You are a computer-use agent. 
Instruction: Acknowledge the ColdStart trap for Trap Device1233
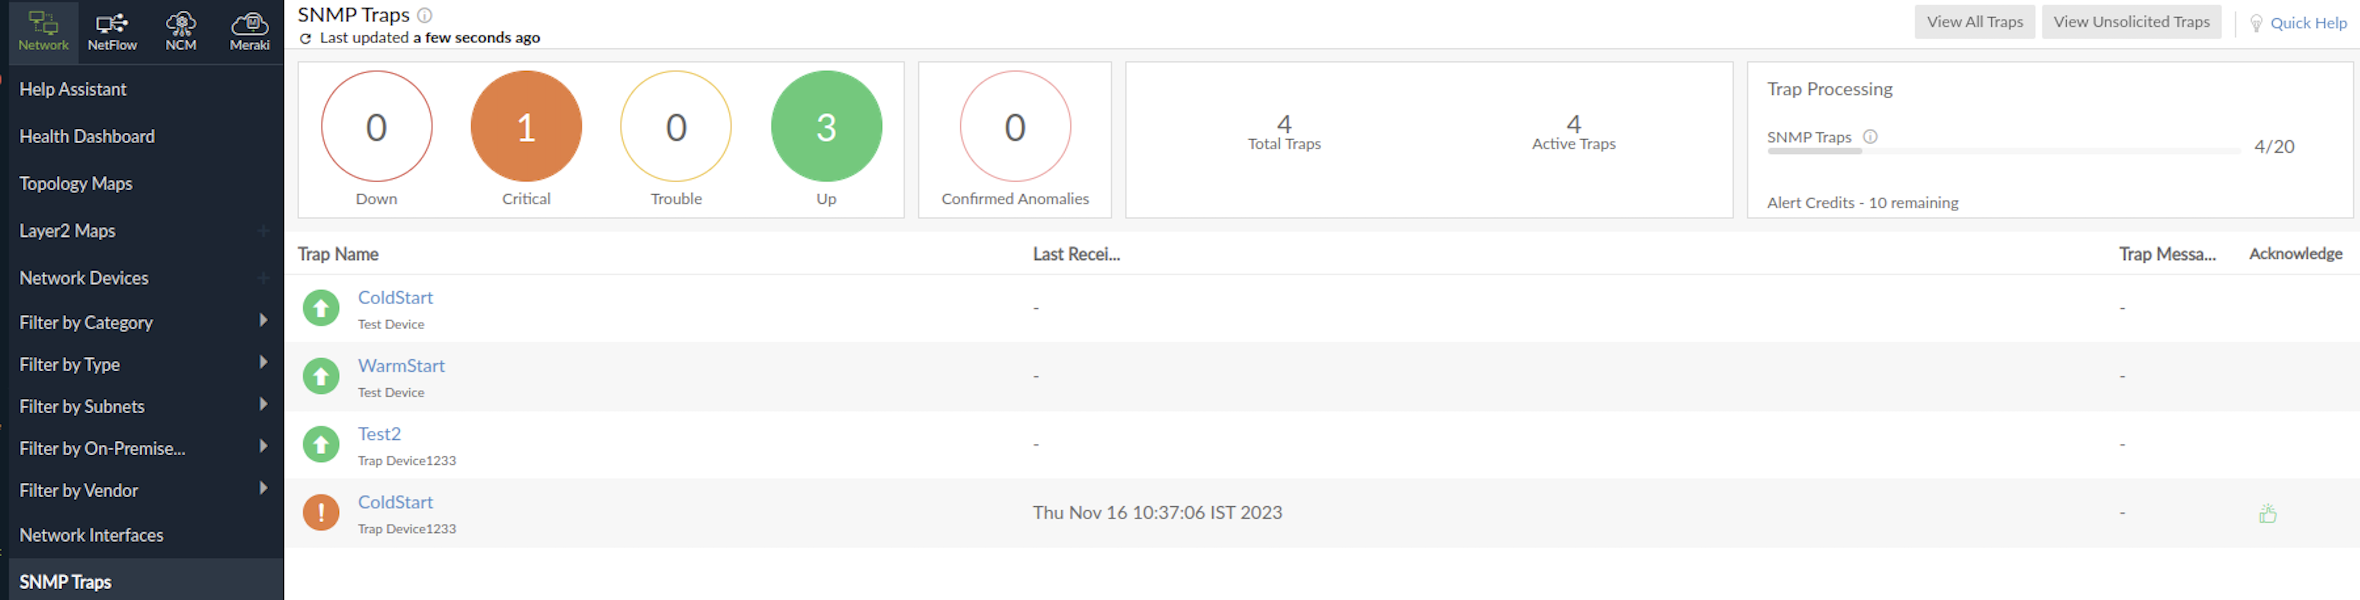[2267, 512]
